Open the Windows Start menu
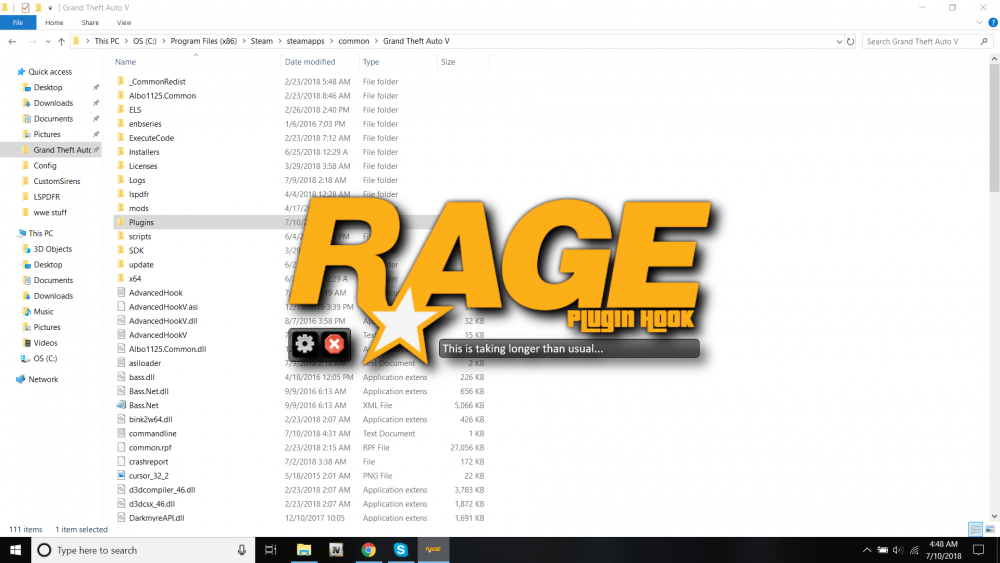The height and width of the screenshot is (563, 1000). click(x=15, y=550)
